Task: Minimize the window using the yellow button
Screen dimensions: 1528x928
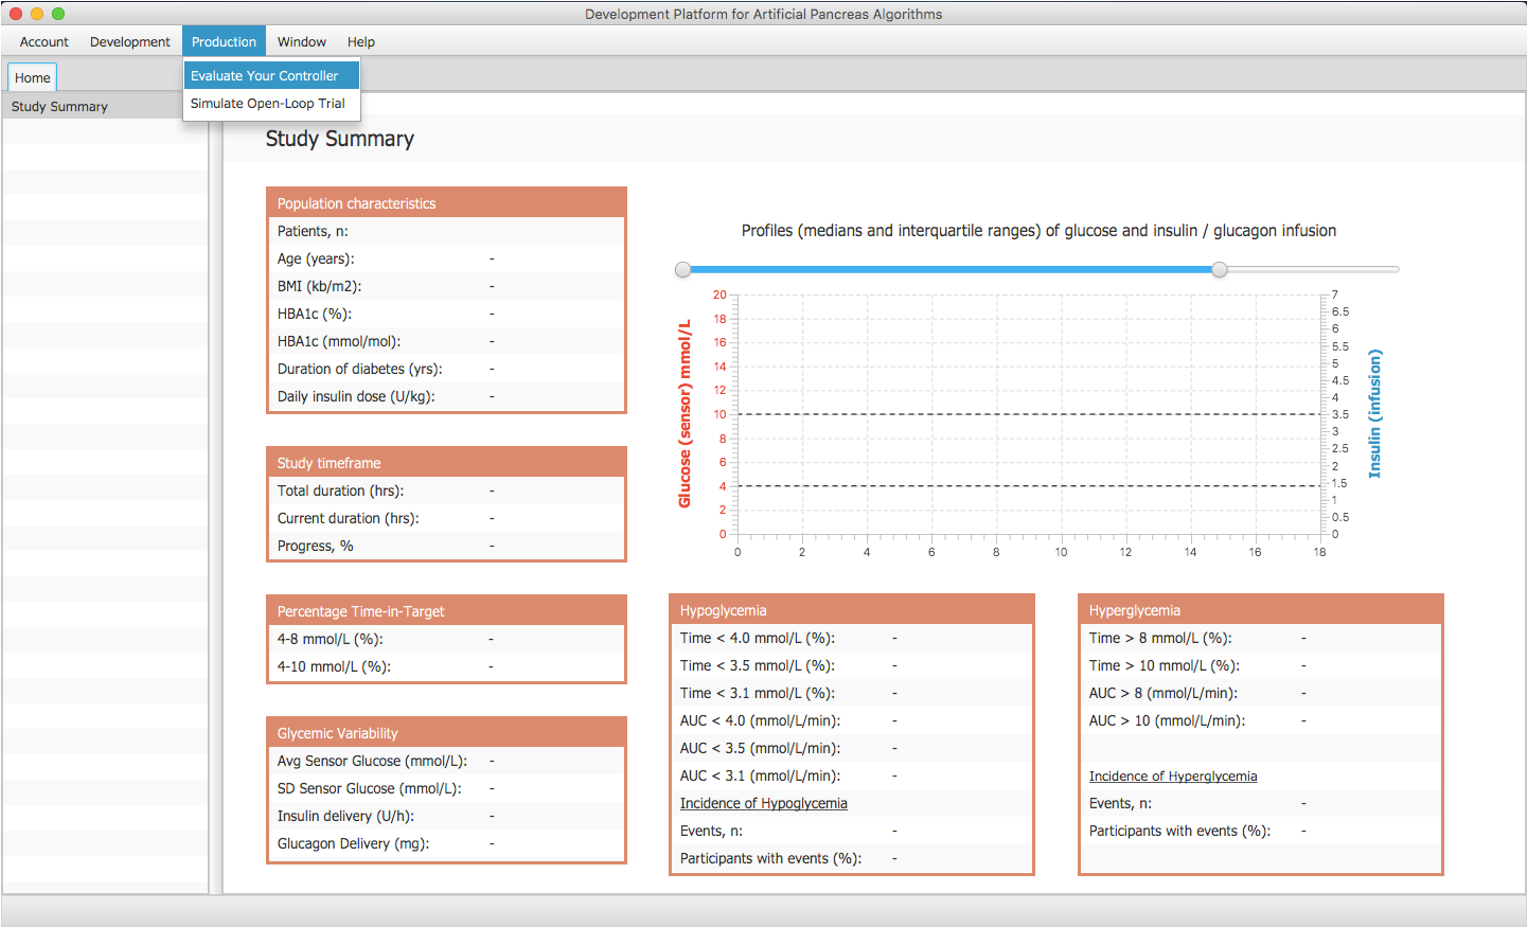Action: (37, 14)
